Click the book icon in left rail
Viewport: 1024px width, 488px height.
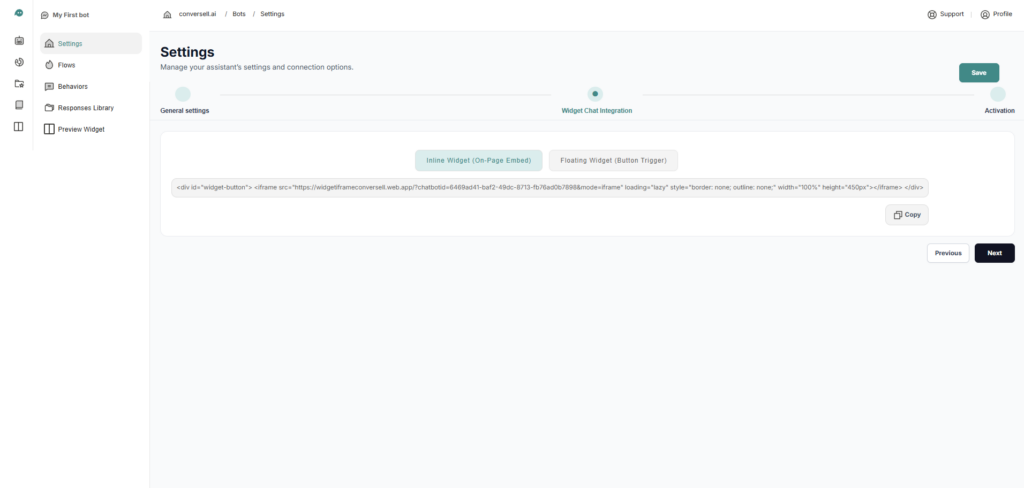click(x=18, y=105)
